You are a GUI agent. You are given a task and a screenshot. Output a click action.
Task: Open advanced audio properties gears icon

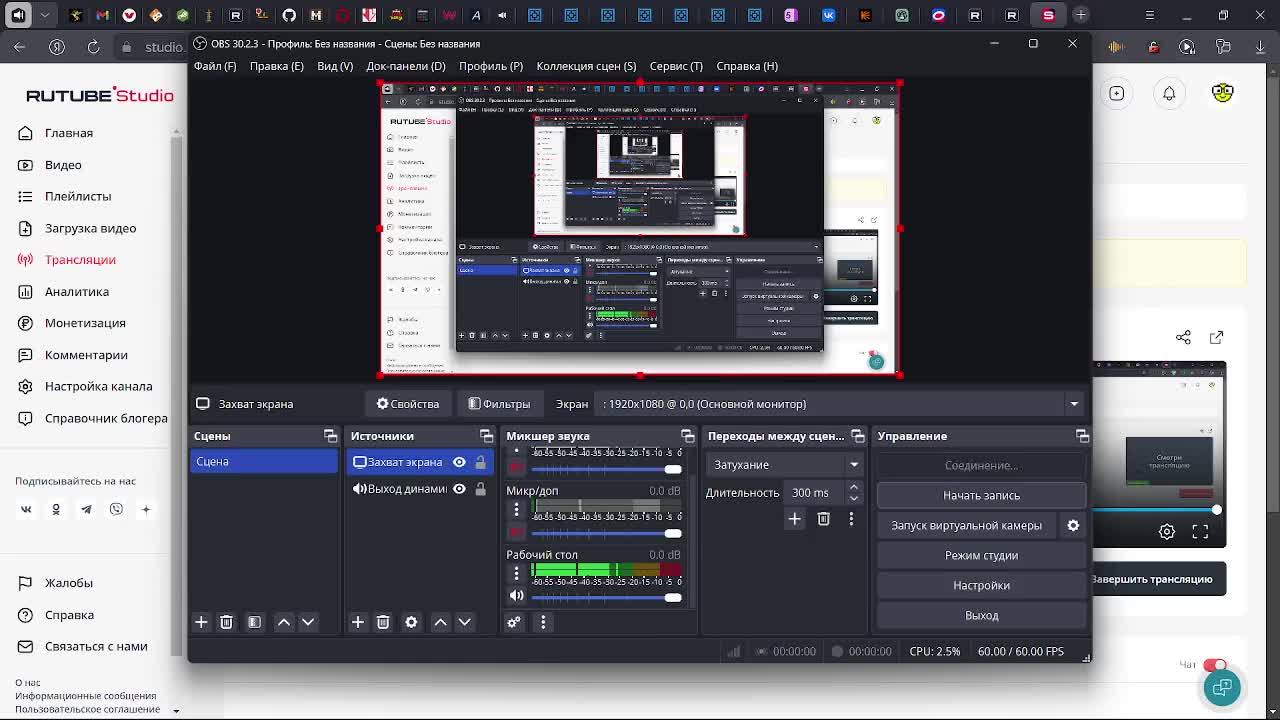coord(514,622)
